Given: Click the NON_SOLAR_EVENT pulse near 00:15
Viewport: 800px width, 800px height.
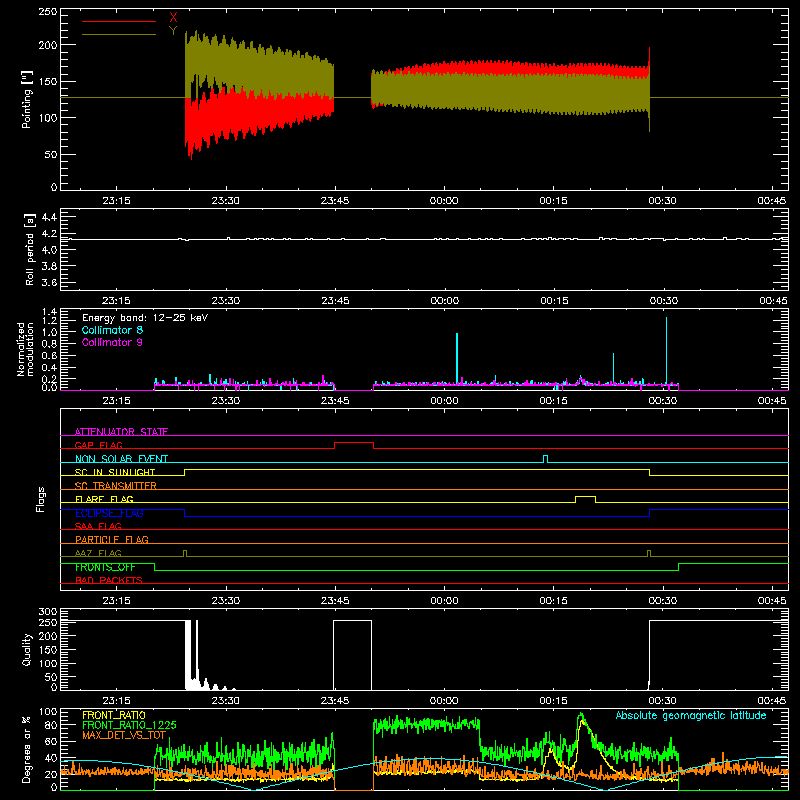Looking at the screenshot, I should click(x=545, y=458).
